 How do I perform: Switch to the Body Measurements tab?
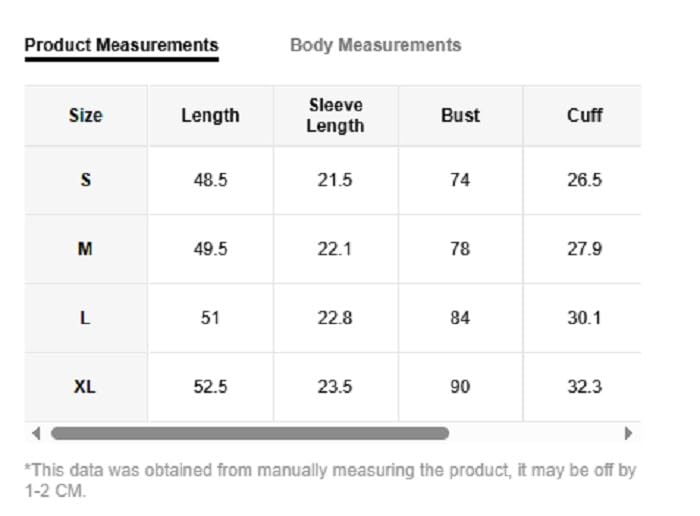375,45
